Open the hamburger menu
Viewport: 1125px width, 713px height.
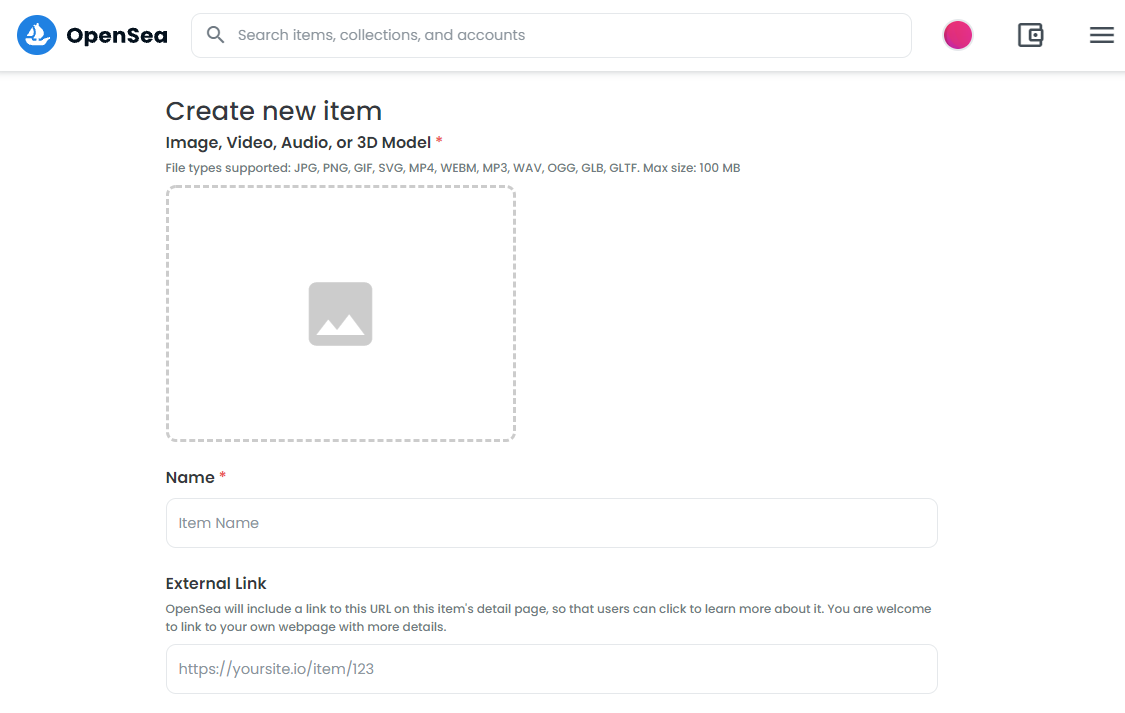(1101, 35)
